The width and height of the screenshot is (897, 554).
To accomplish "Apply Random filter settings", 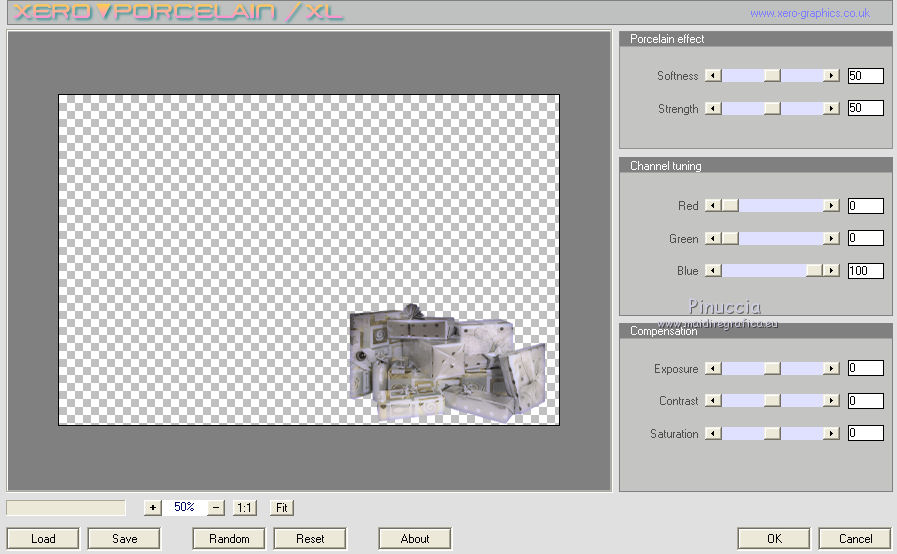I will pos(229,539).
